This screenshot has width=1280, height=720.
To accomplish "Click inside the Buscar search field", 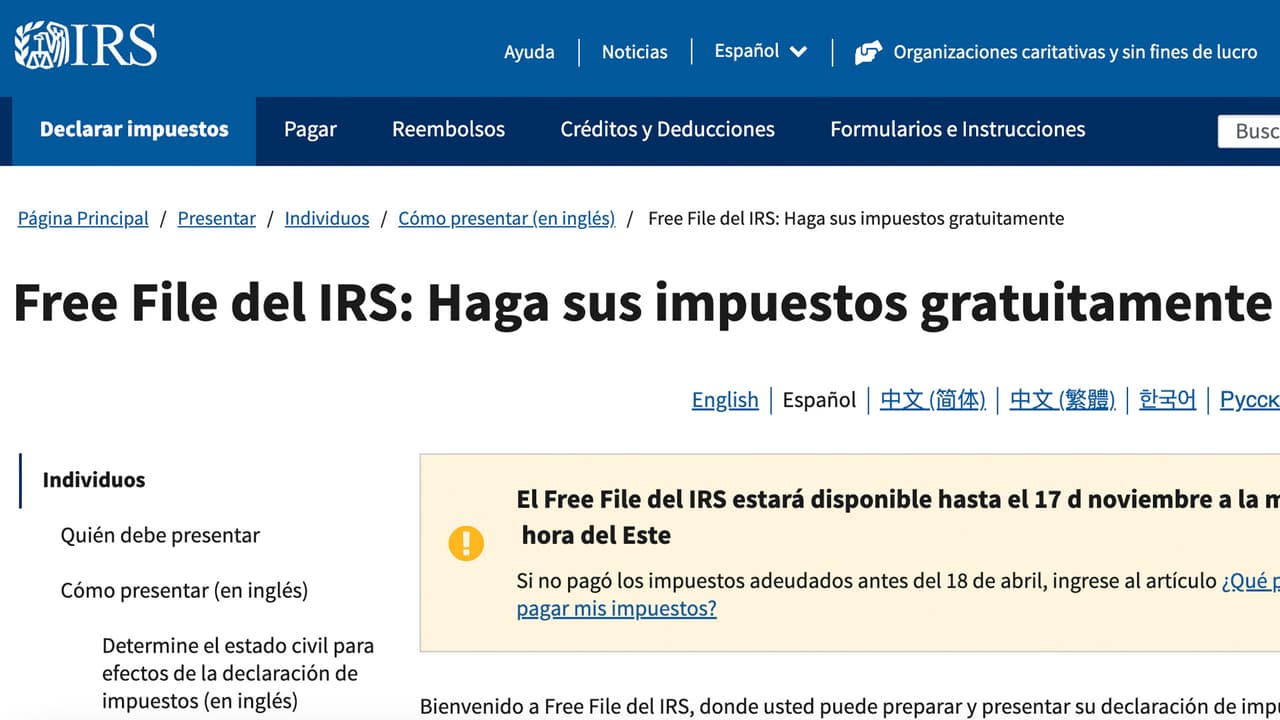I will click(1252, 131).
